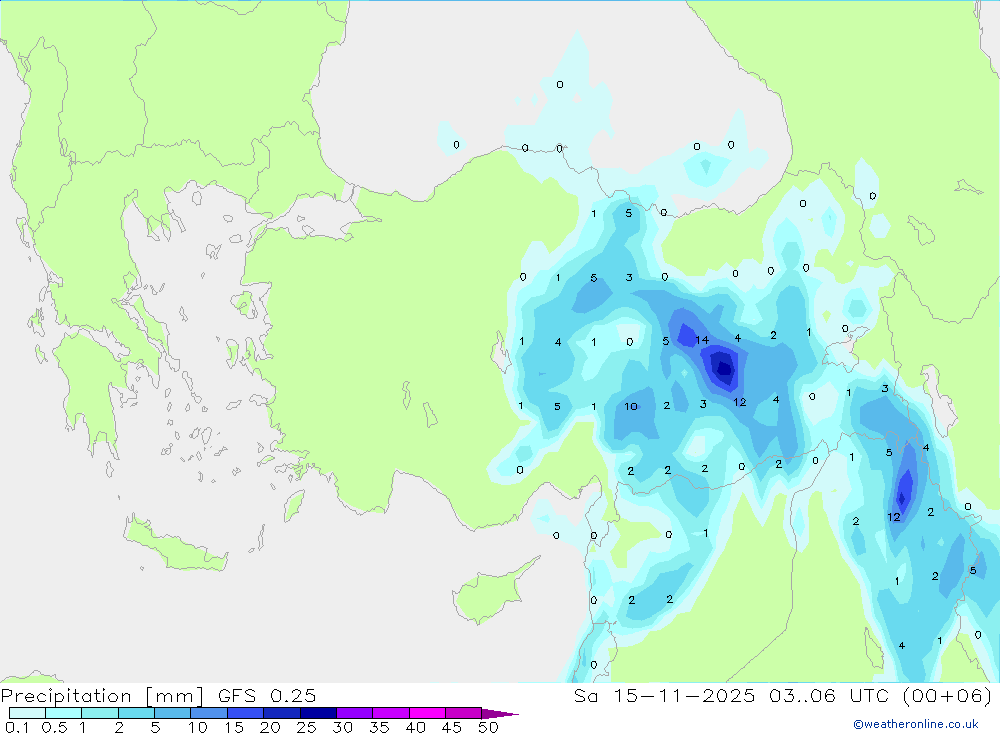Open the weatheronline.co.uk copyright link
1000x733 pixels.
coord(916,724)
